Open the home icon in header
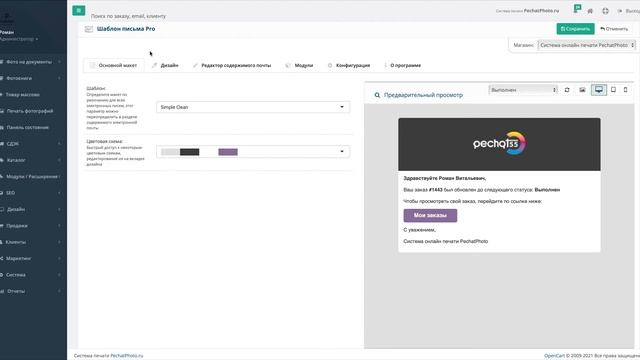Screen dimensions: 640x360 pyautogui.click(x=590, y=11)
